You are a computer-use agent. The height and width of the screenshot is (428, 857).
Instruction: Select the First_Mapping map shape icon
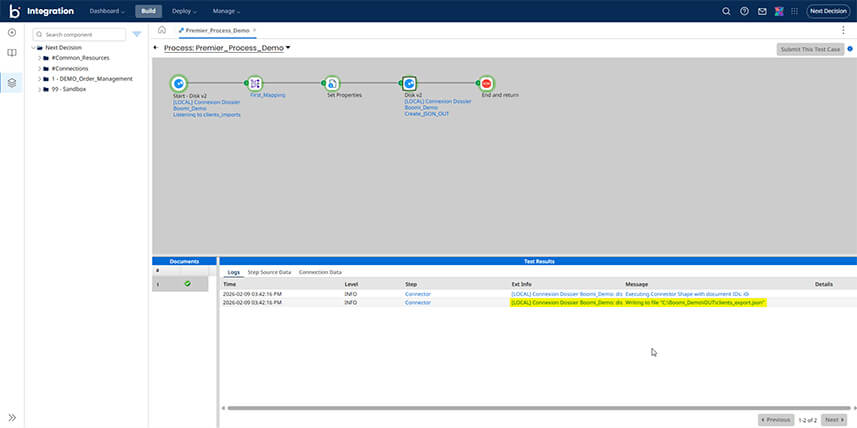255,84
